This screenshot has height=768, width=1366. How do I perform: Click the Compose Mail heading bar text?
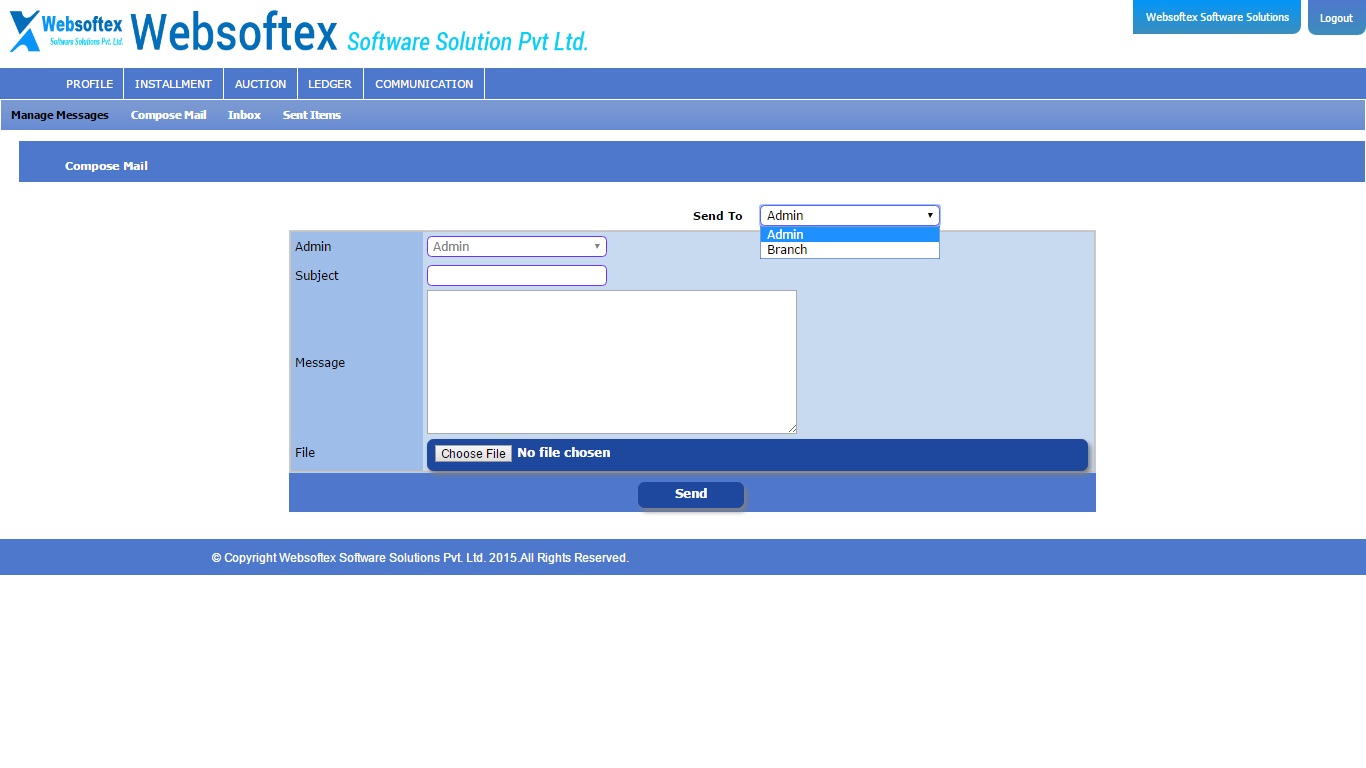pyautogui.click(x=106, y=166)
